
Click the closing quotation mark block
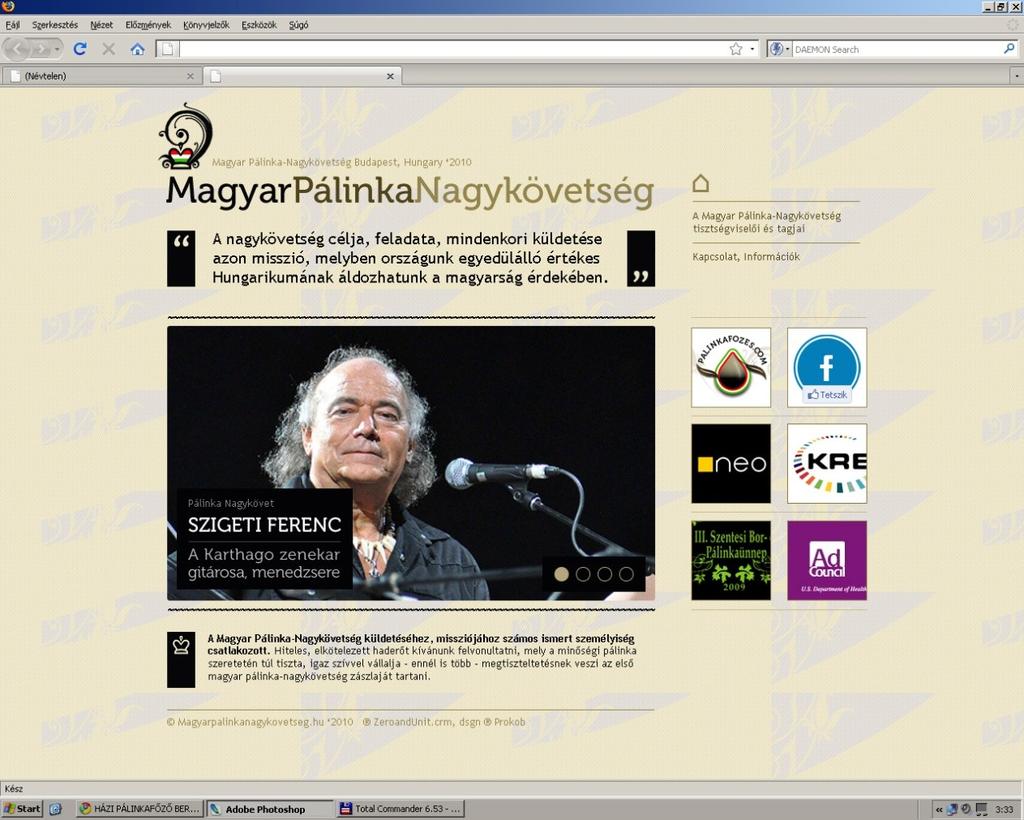641,259
